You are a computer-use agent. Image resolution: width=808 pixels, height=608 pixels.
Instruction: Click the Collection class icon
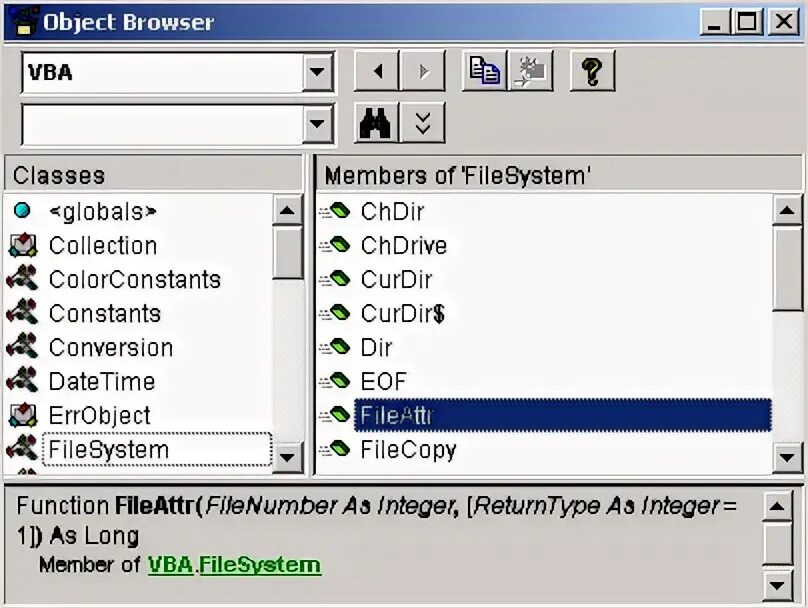coord(23,245)
